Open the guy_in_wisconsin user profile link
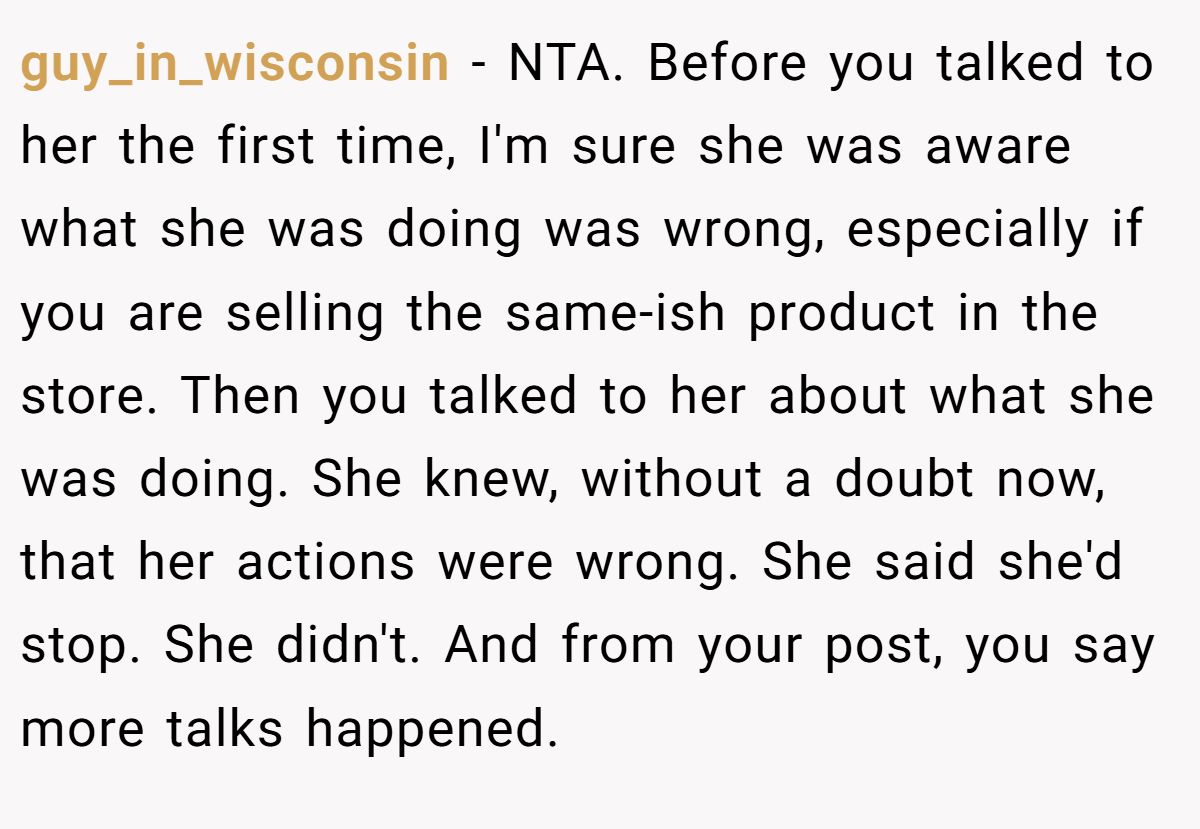1200x829 pixels. pyautogui.click(x=234, y=64)
